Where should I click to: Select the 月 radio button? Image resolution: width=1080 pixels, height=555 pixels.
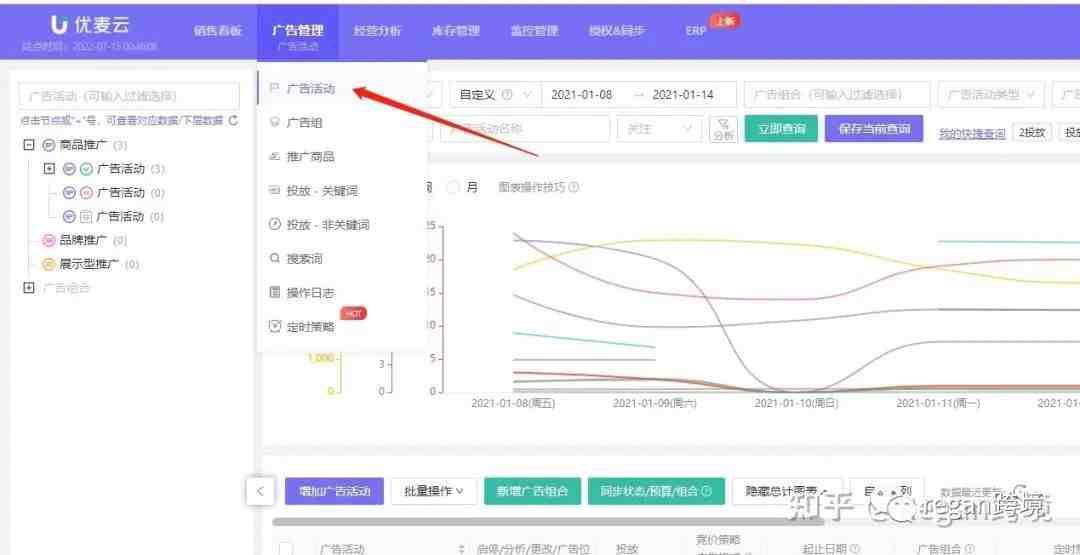click(x=453, y=187)
